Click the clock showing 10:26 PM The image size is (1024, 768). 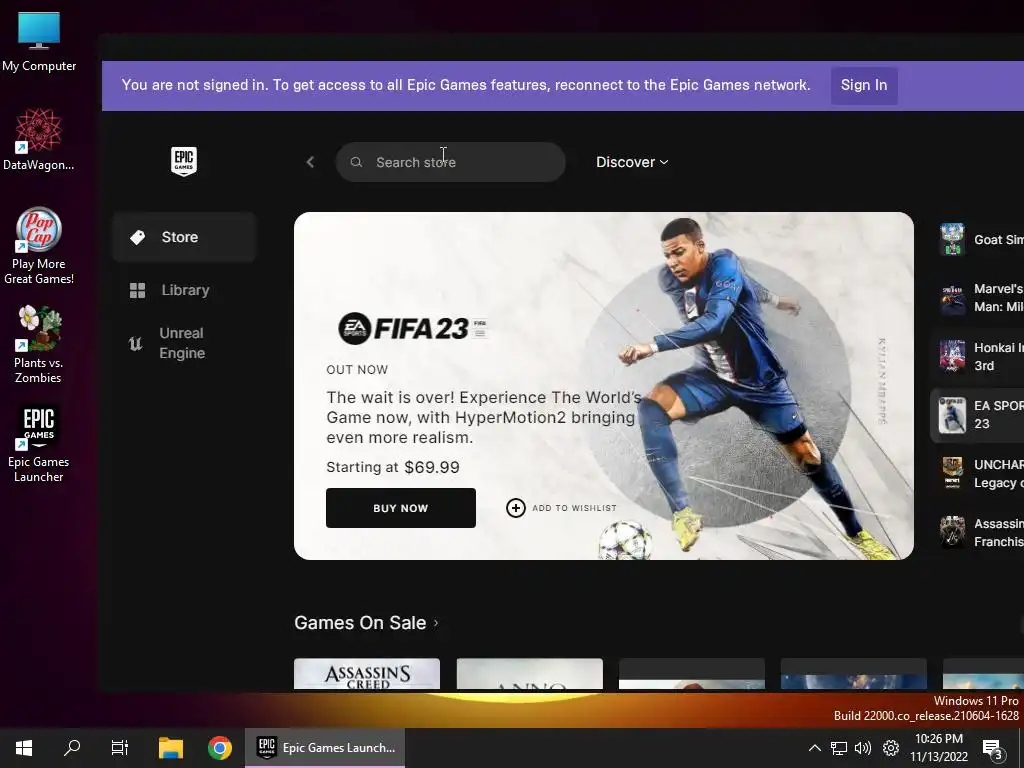pos(938,739)
